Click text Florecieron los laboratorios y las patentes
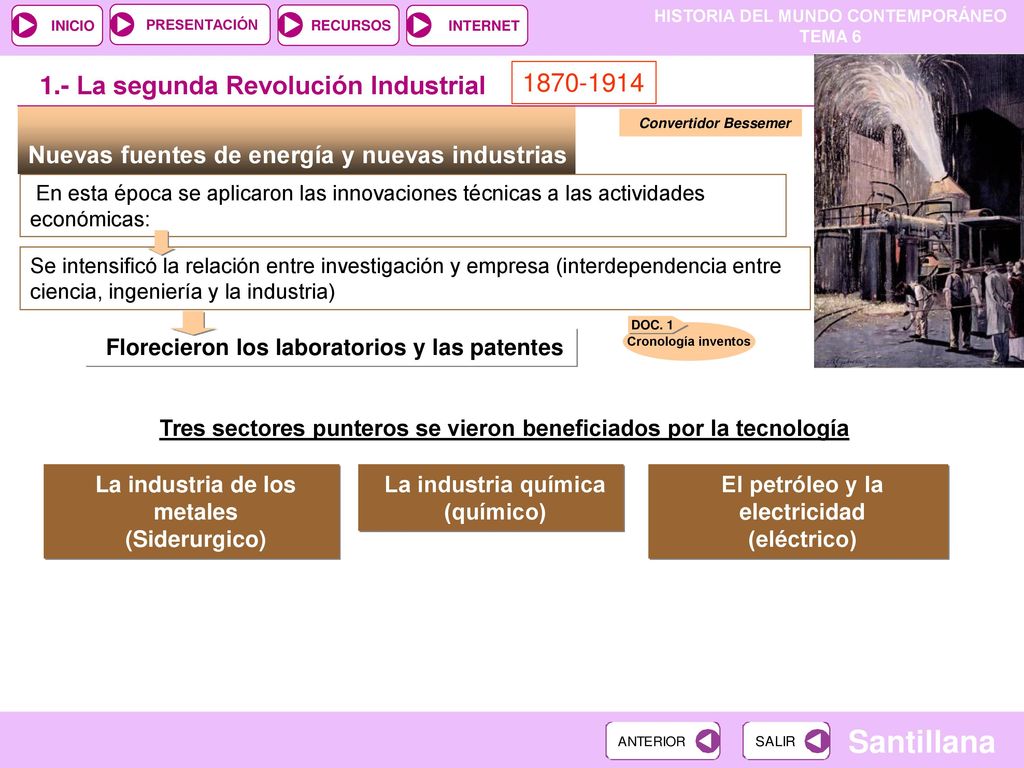The image size is (1024, 768). [334, 347]
